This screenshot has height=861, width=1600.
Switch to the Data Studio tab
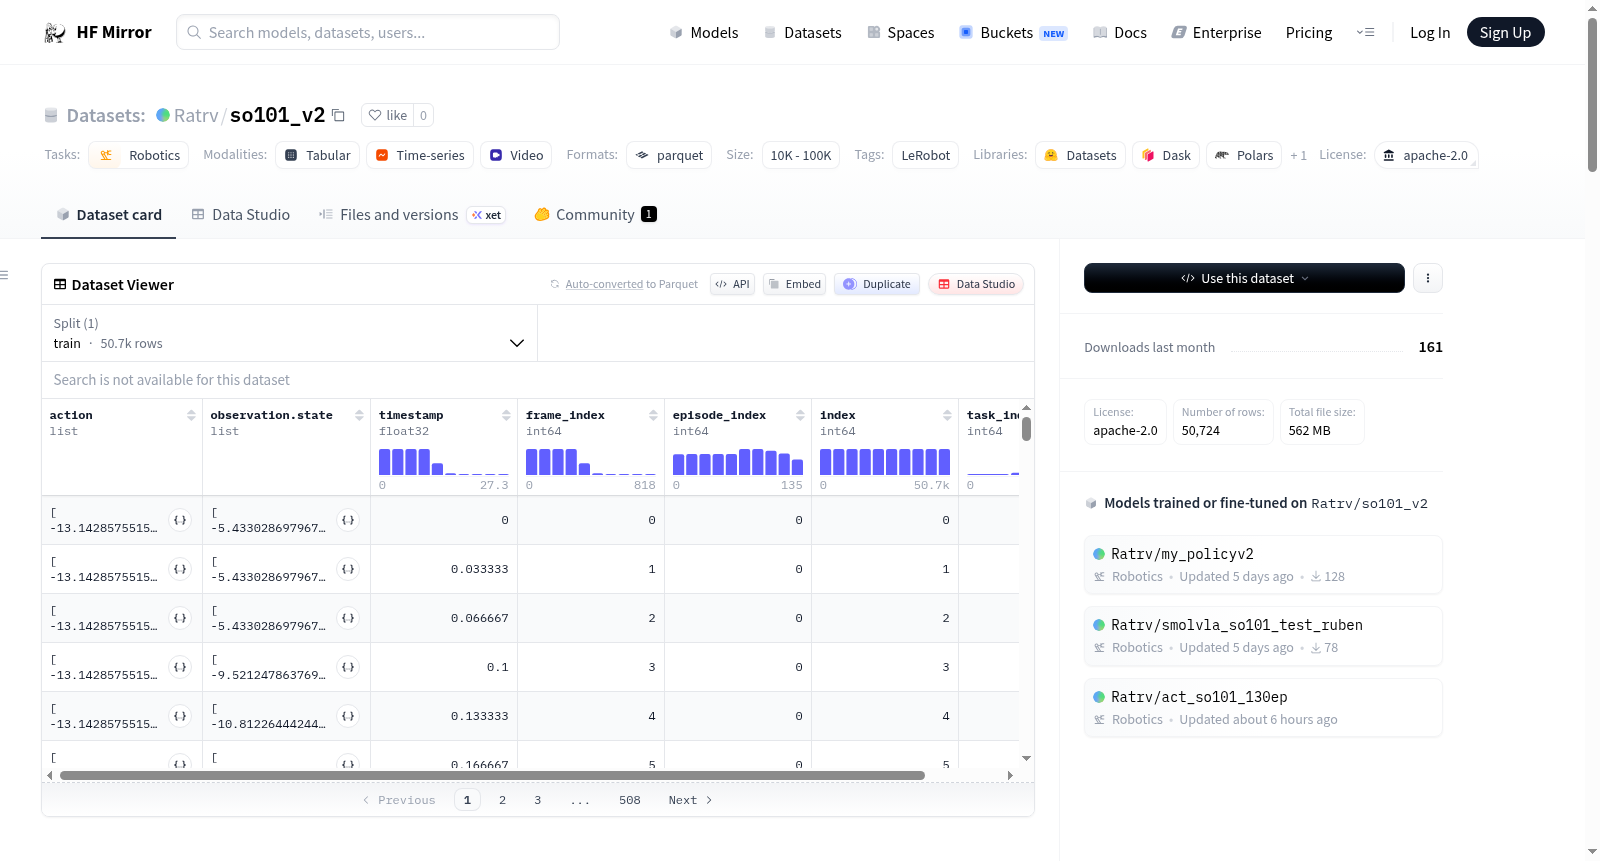click(241, 214)
